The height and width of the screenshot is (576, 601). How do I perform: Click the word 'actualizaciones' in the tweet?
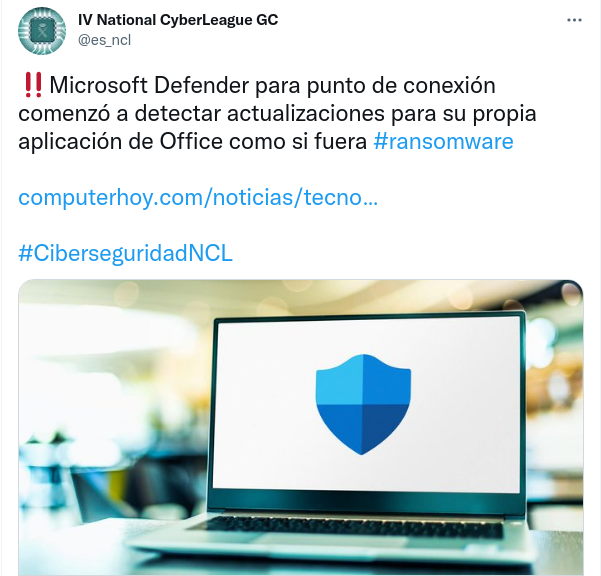(306, 113)
